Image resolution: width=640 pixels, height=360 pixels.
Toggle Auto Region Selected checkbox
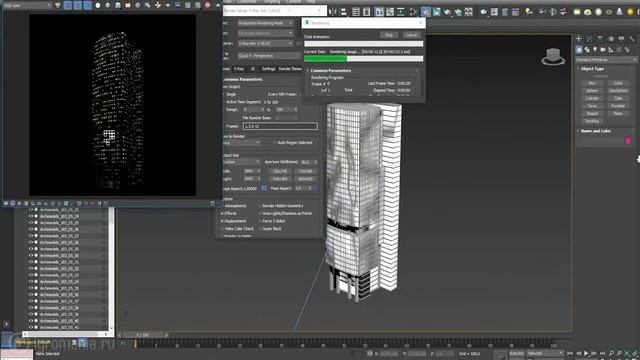pyautogui.click(x=275, y=143)
